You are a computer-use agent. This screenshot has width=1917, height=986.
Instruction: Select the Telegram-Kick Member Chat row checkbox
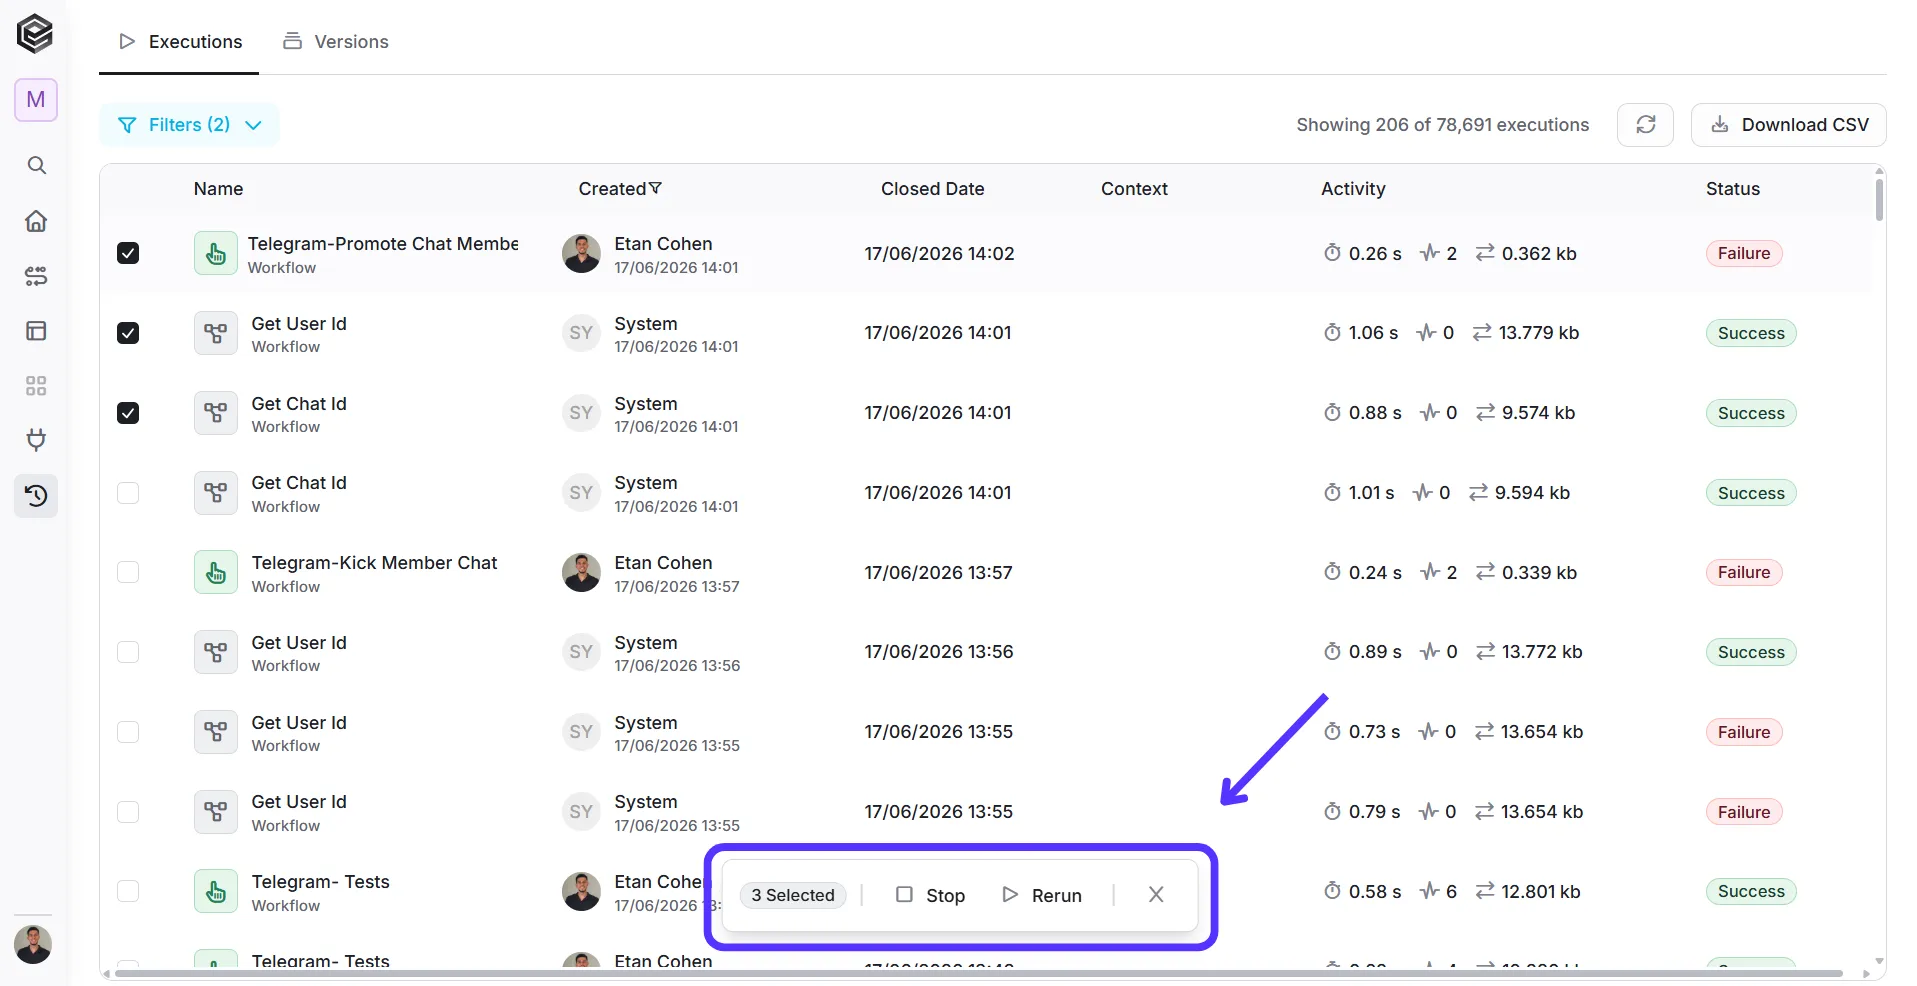[128, 572]
